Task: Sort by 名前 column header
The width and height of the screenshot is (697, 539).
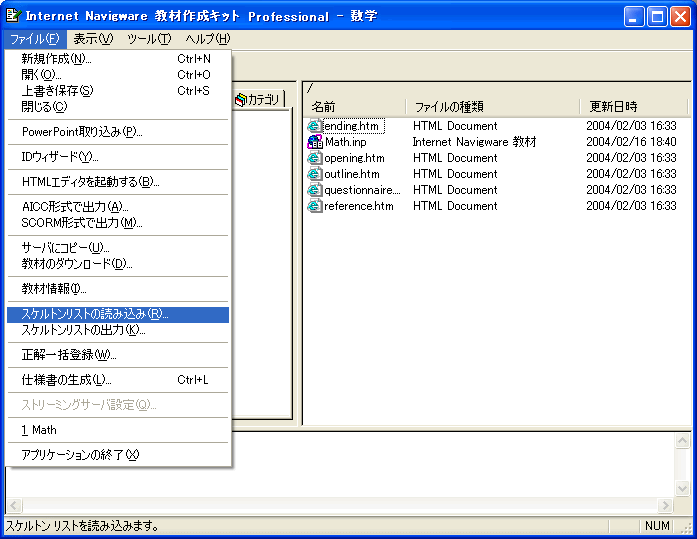Action: 354,107
